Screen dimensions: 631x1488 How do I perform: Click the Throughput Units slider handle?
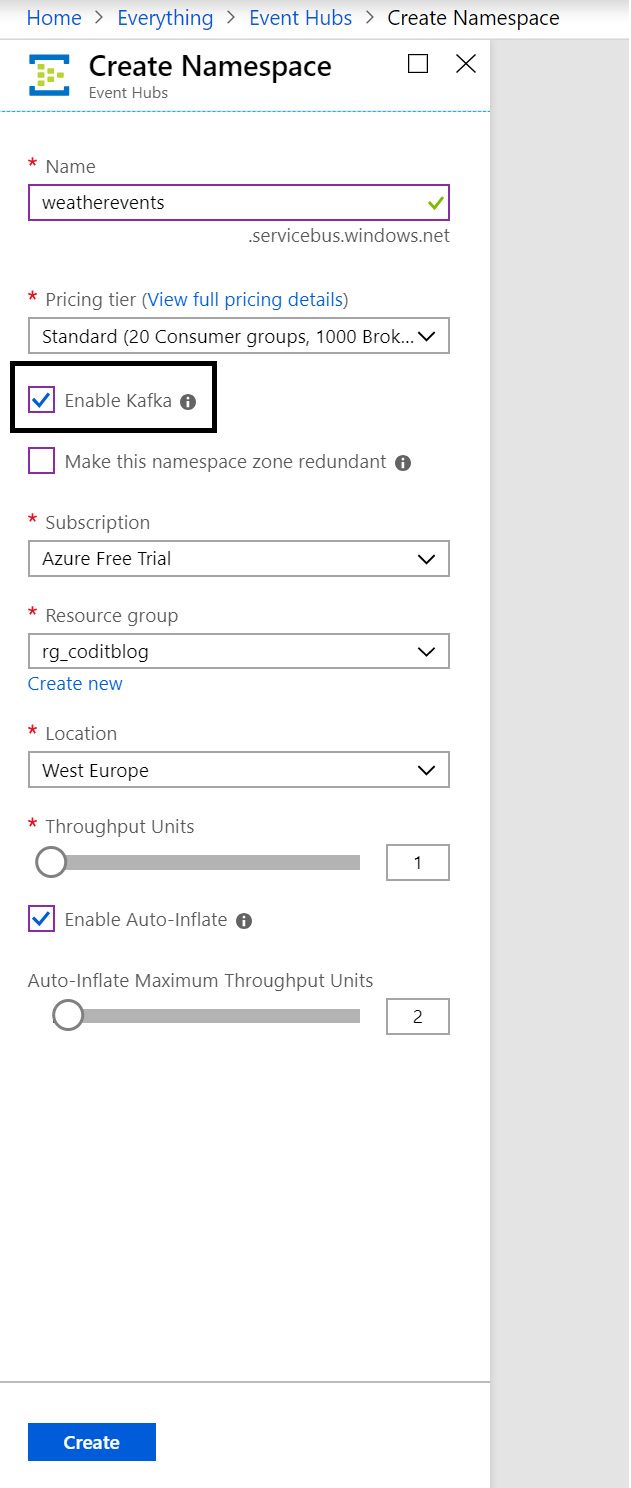point(51,862)
